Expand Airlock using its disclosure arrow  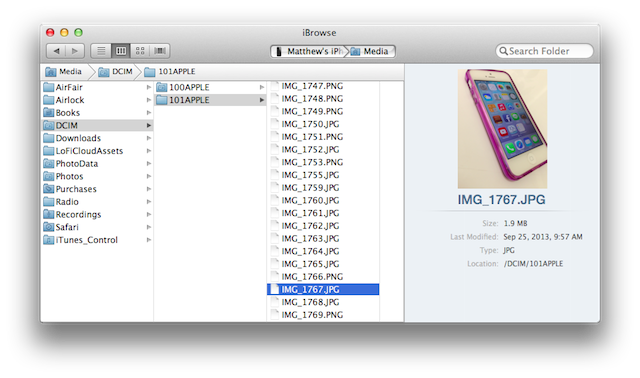[x=149, y=100]
